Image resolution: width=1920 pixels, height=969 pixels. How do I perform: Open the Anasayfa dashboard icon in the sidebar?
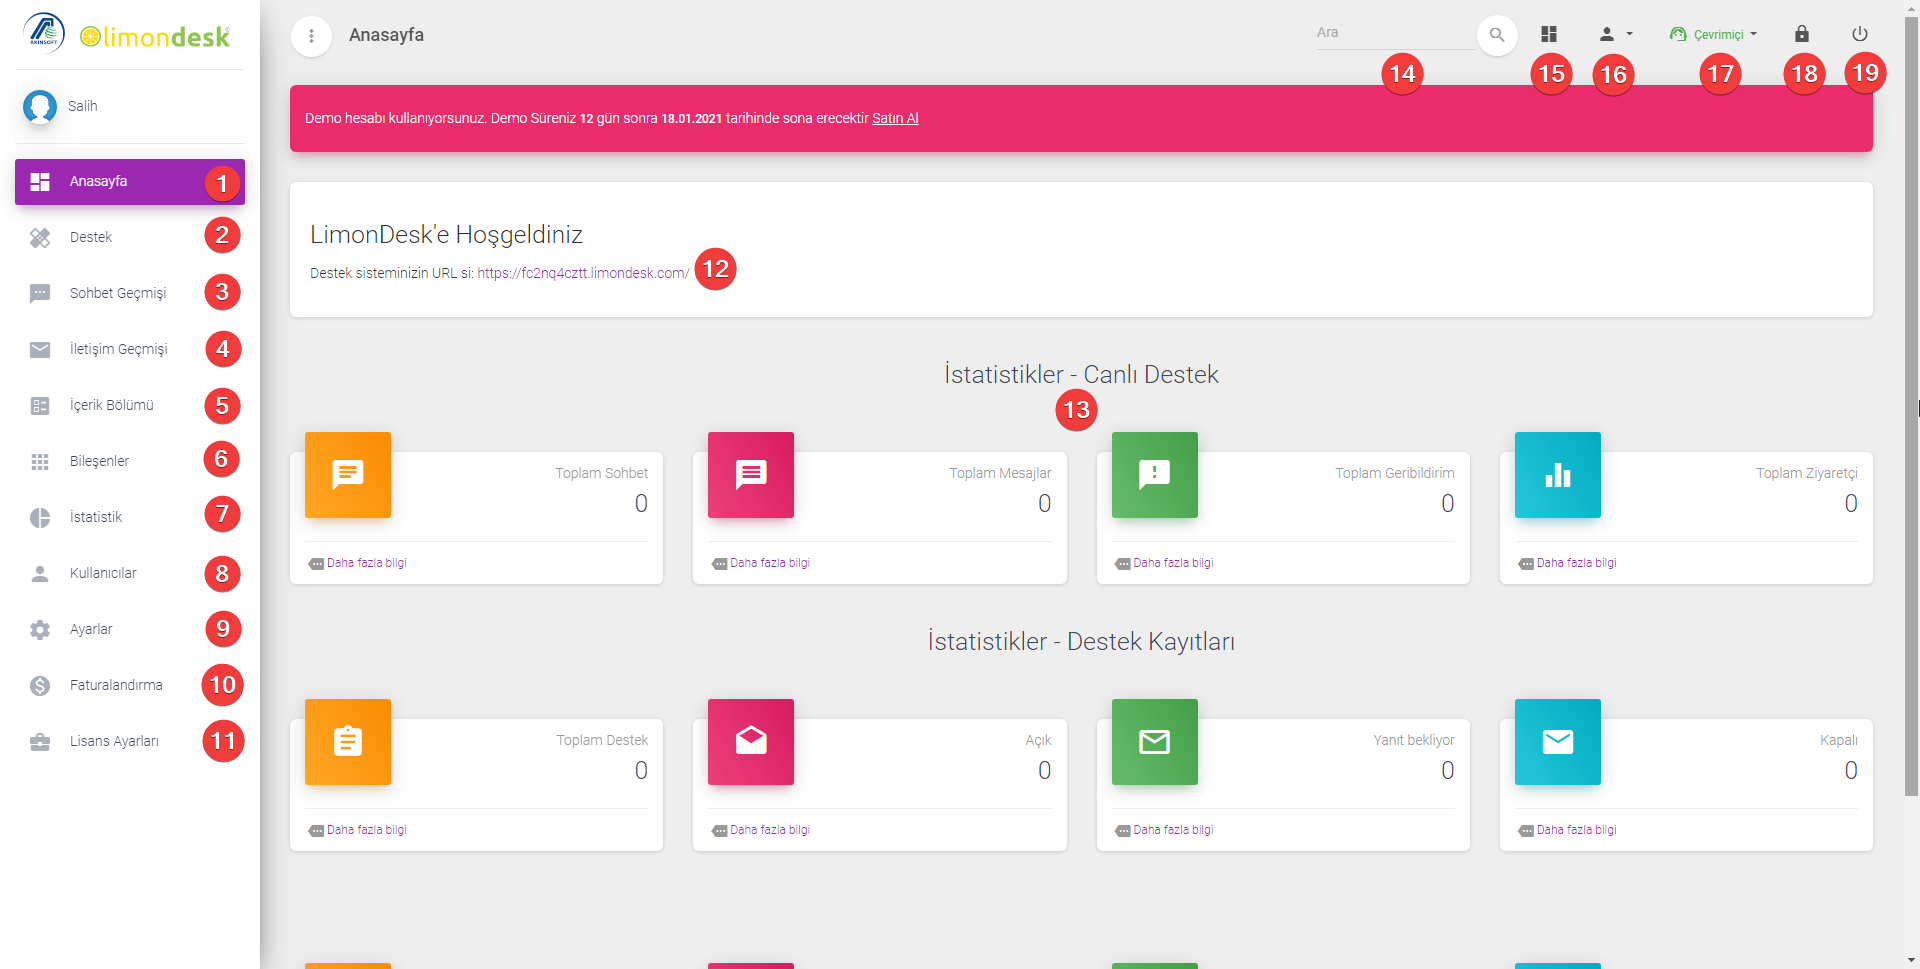coord(40,182)
